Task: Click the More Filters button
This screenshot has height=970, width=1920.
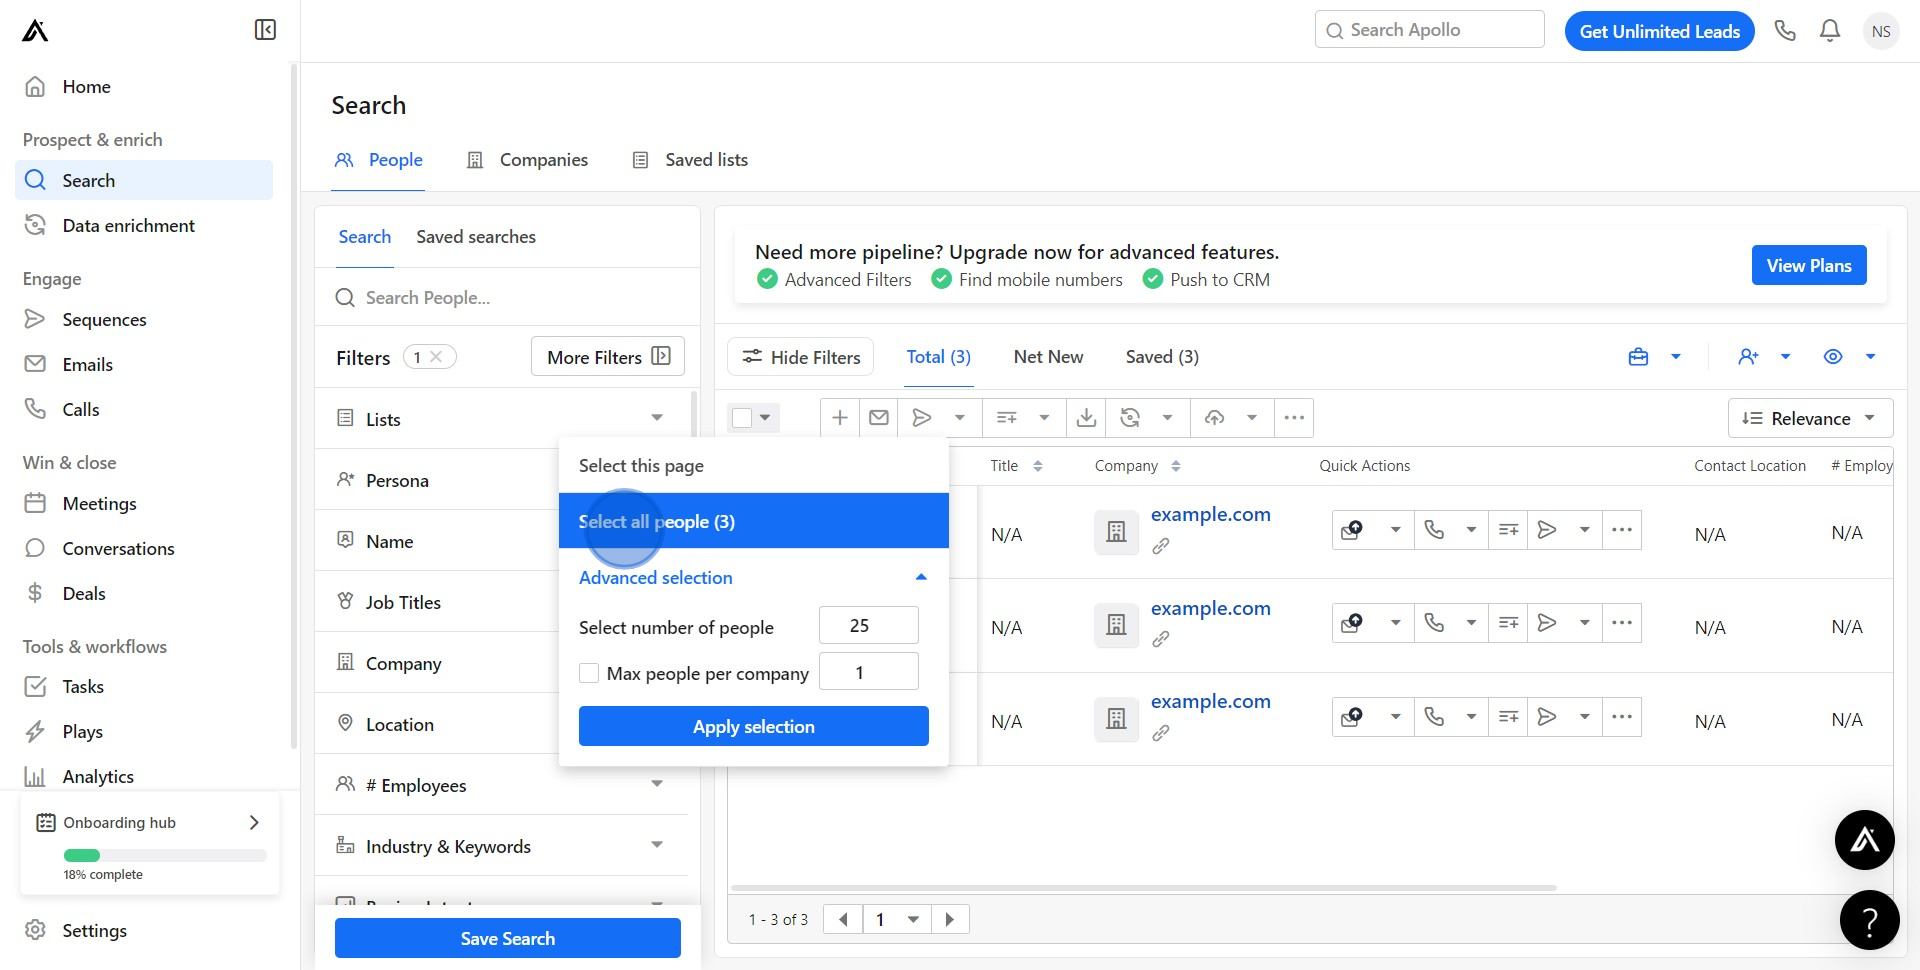Action: pyautogui.click(x=608, y=357)
